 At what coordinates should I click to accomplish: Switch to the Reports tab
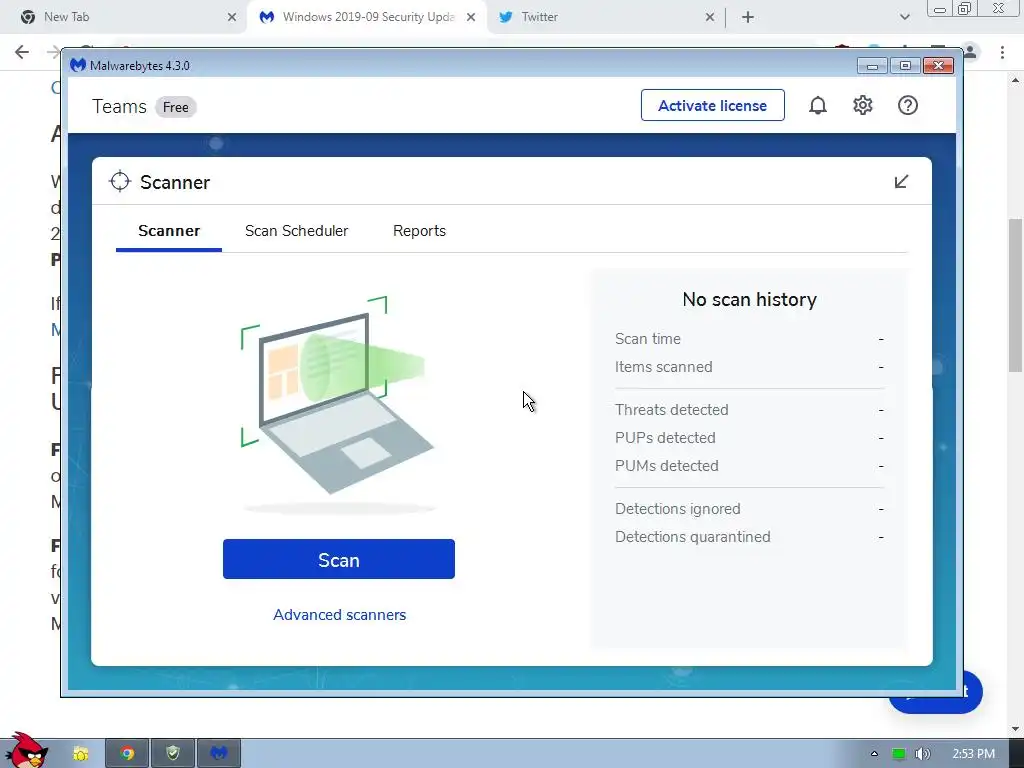[x=419, y=231]
